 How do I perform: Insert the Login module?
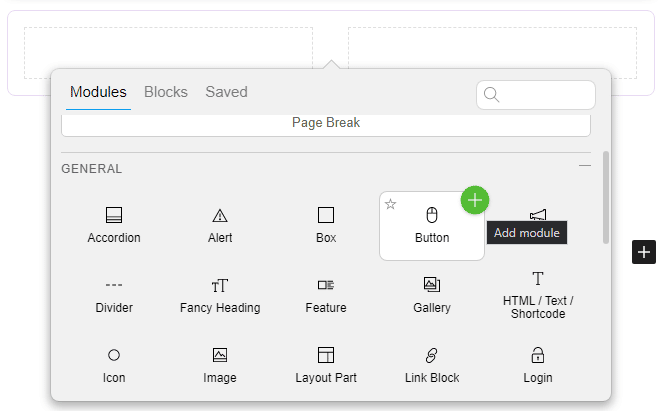point(538,364)
